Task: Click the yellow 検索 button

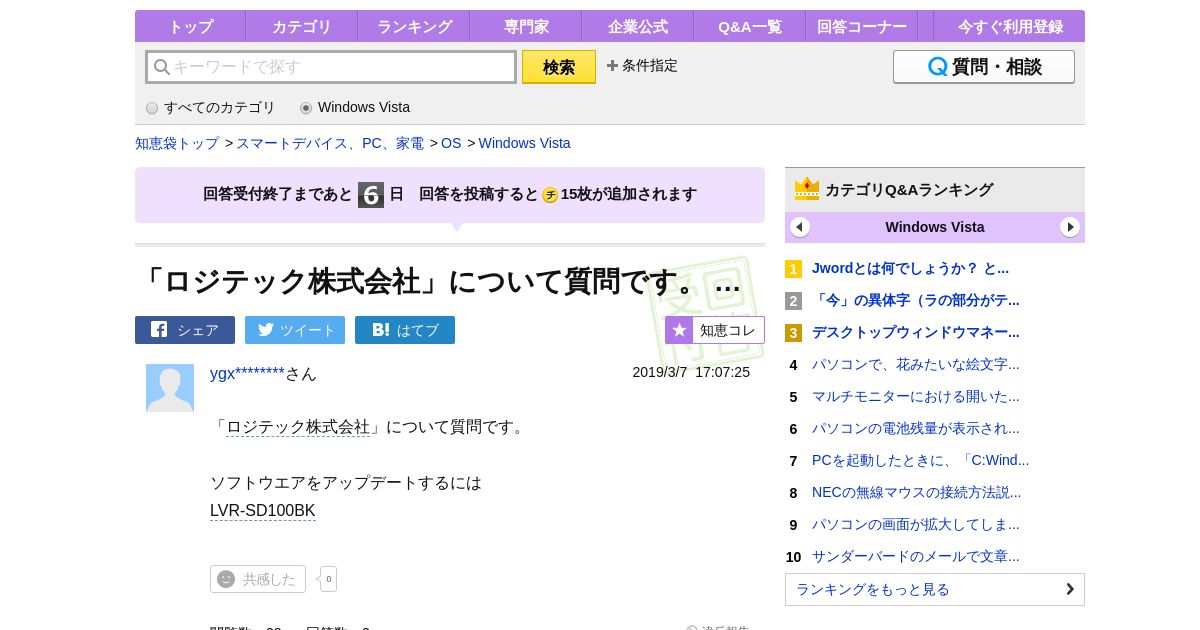Action: click(559, 67)
